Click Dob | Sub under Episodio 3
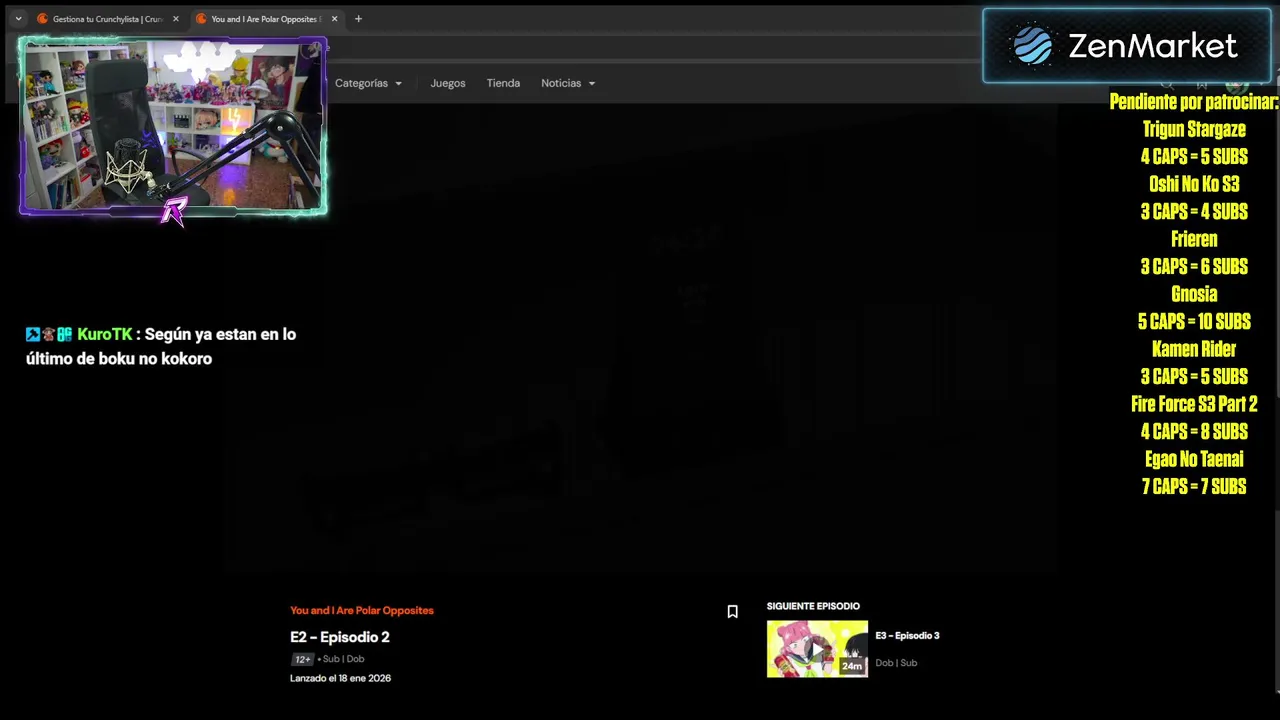The image size is (1280, 720). click(896, 663)
